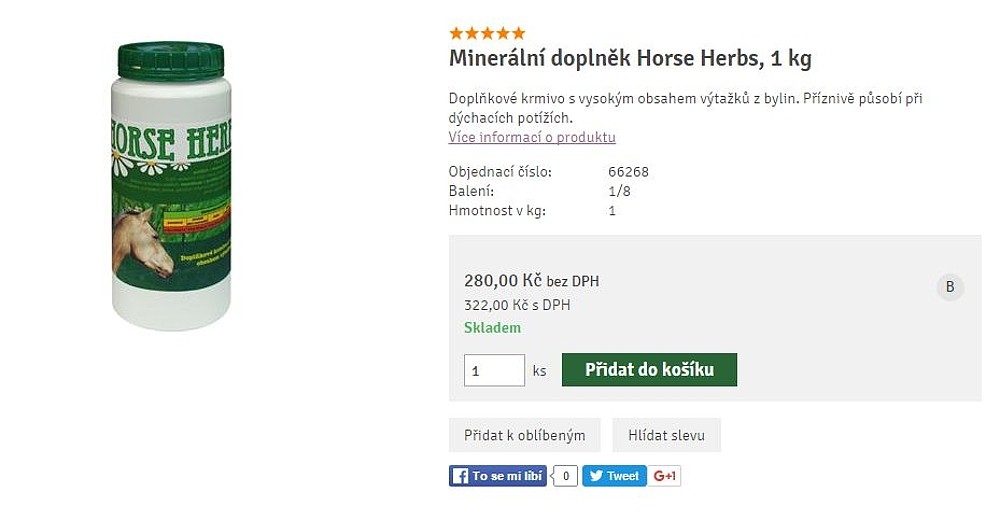Focus the quantity input field

494,370
